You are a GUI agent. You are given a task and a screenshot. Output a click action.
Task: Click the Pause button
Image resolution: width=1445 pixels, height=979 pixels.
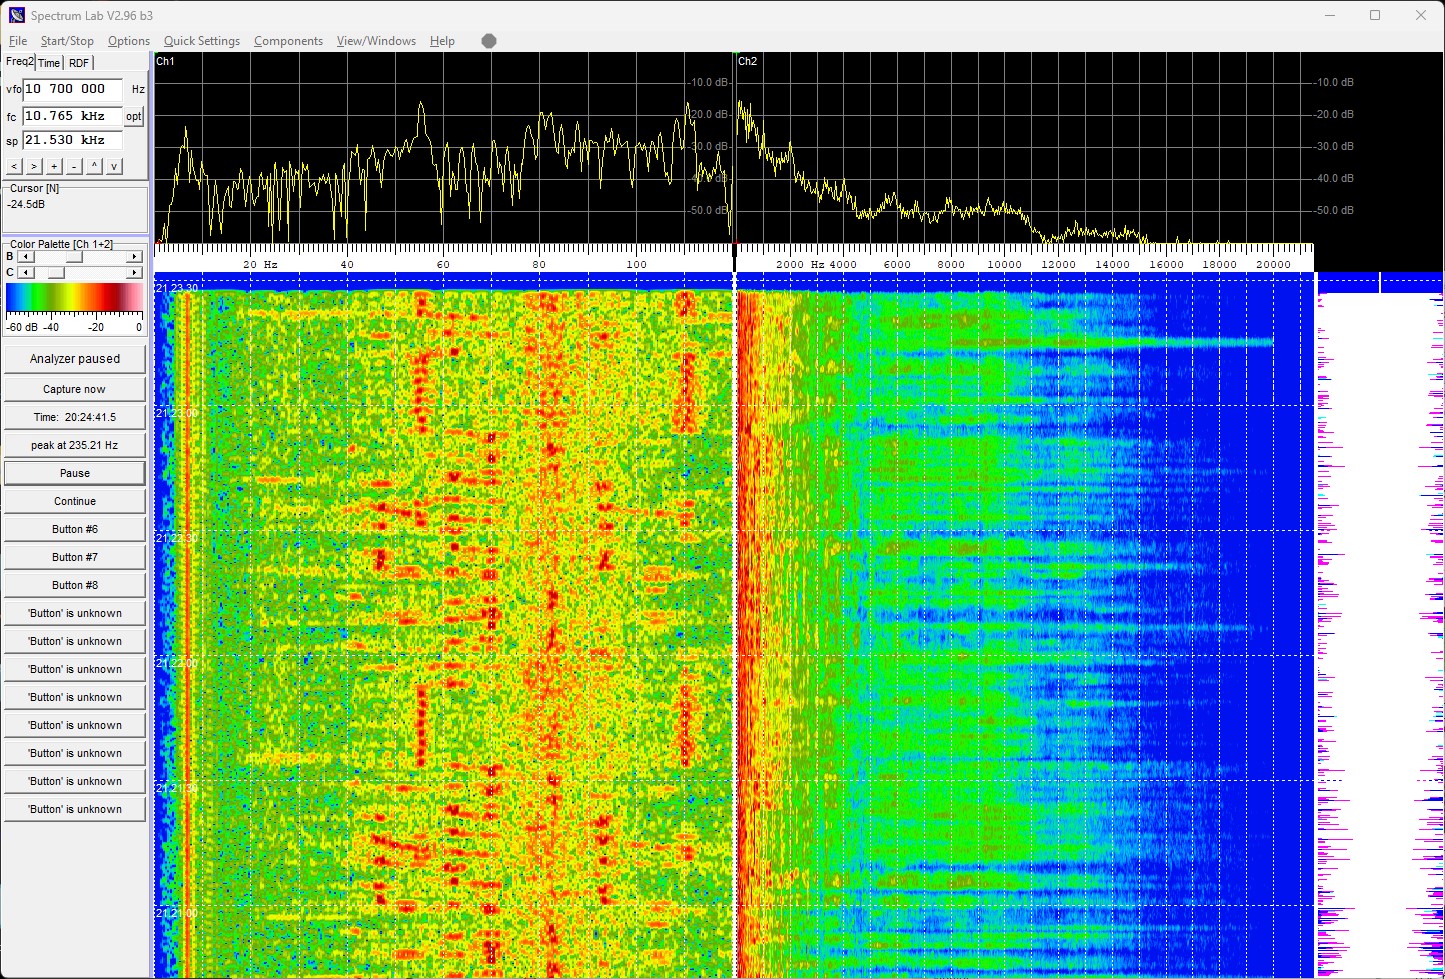coord(75,473)
